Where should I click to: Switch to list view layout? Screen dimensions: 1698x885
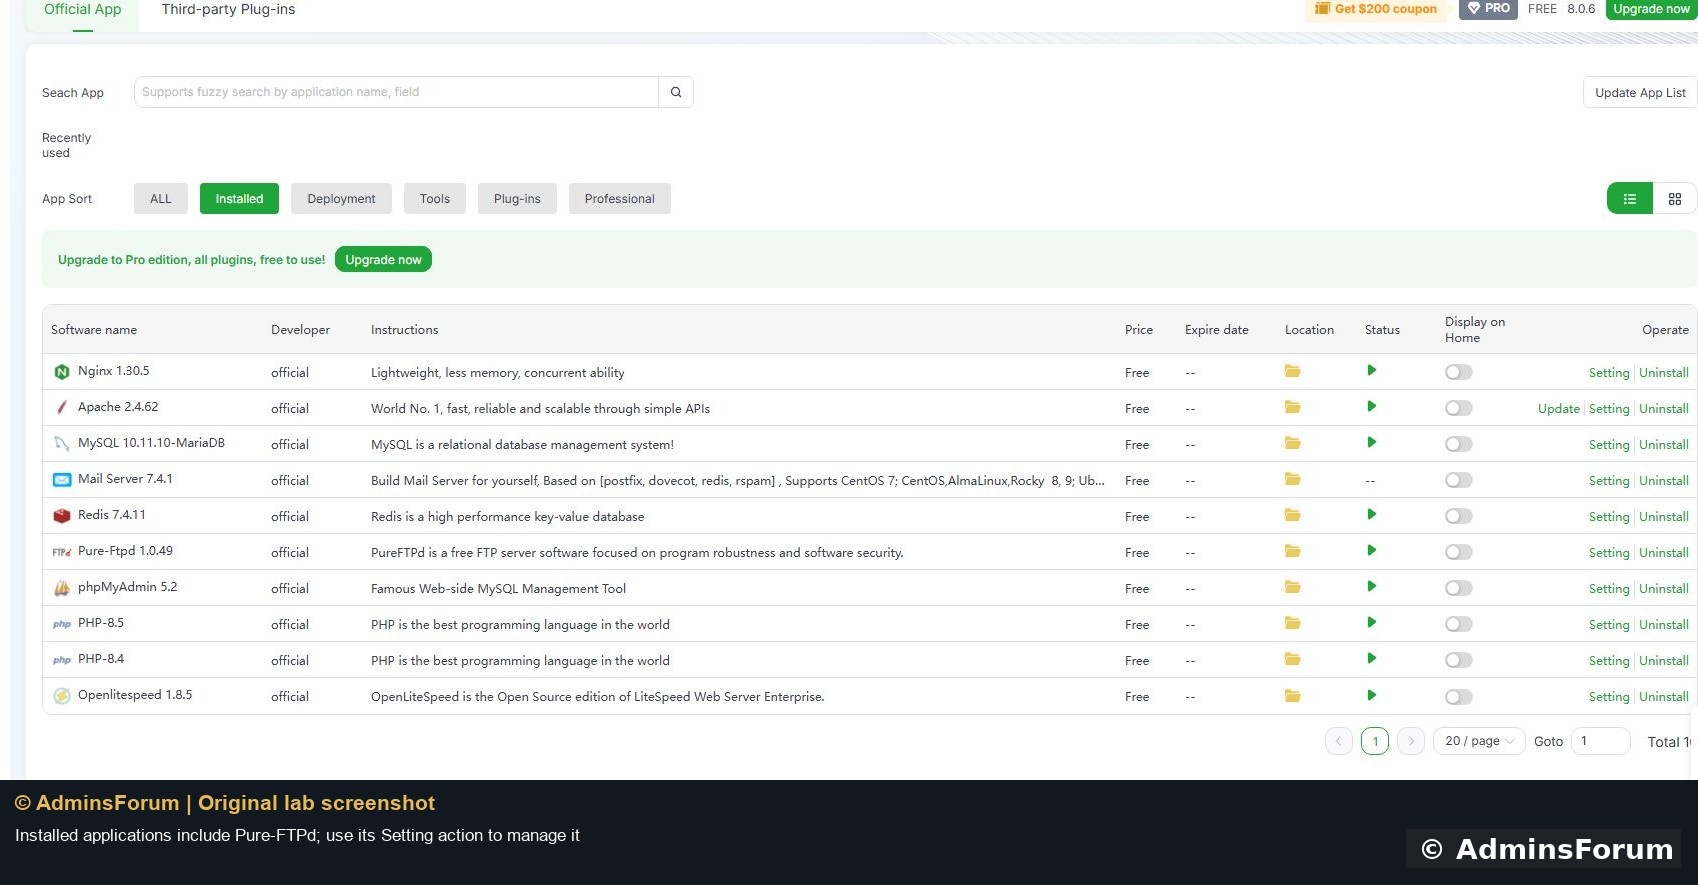coord(1630,199)
